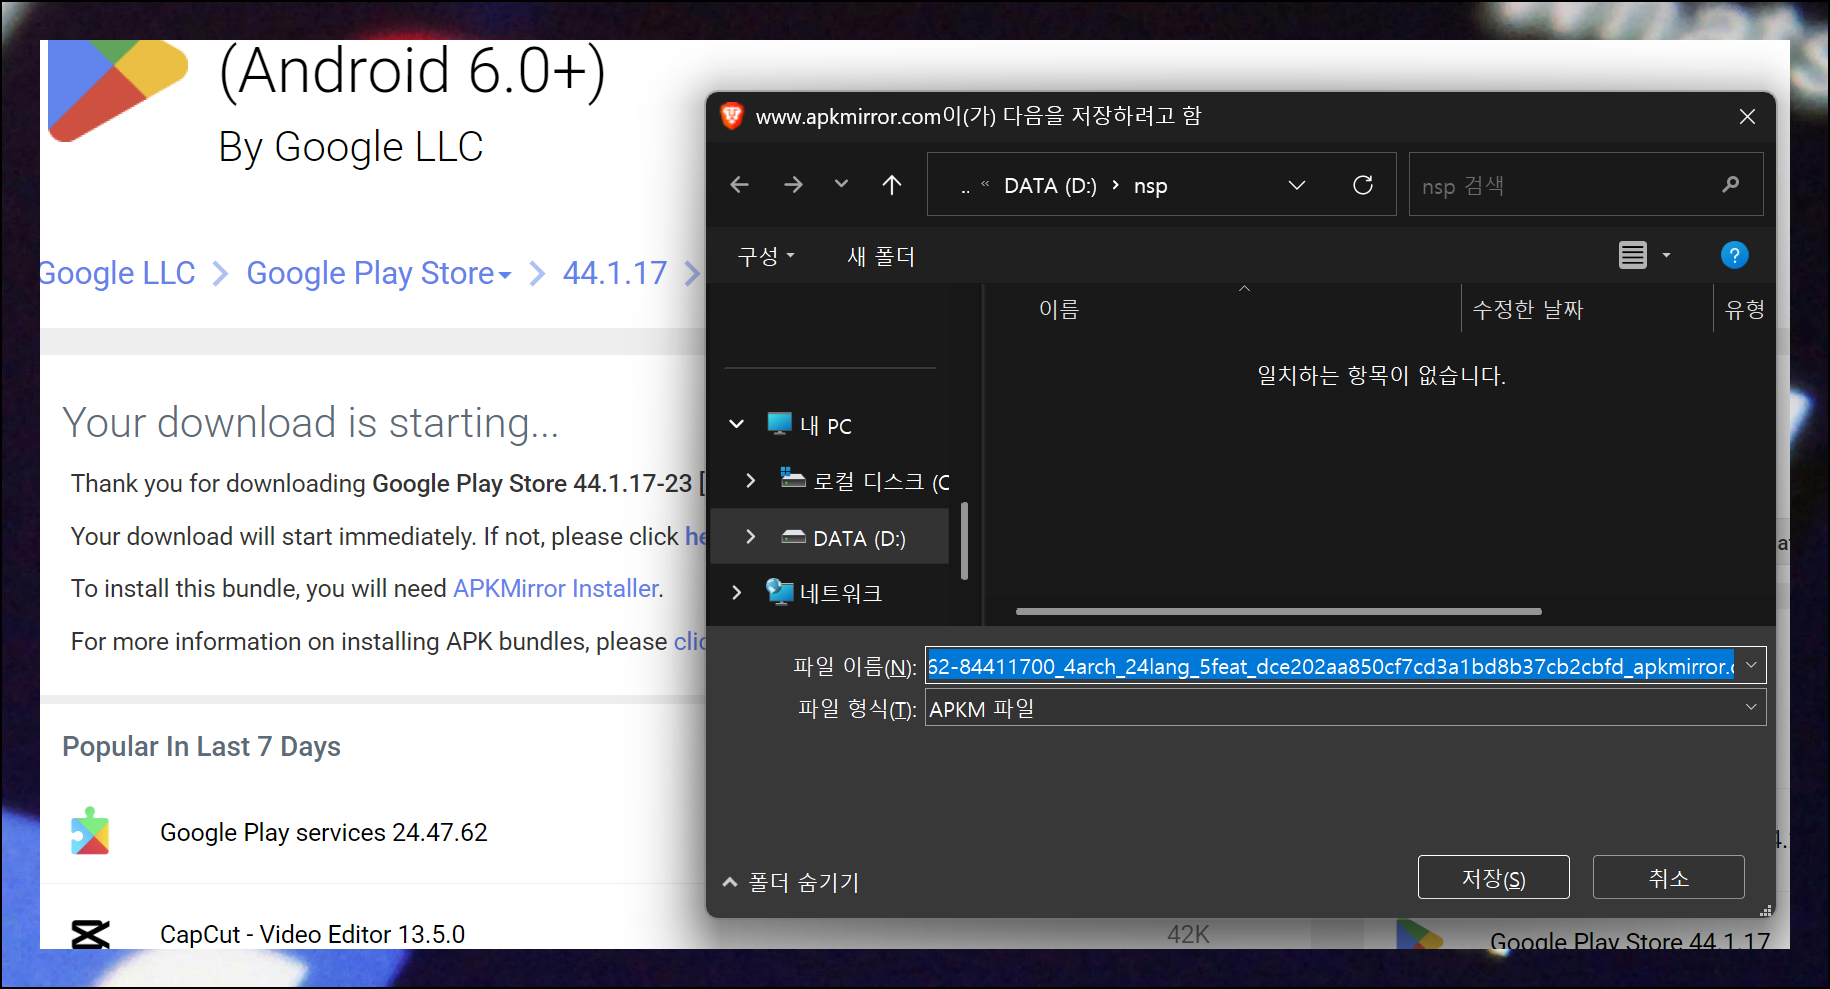Expand DATA (D:) tree node
Image resolution: width=1830 pixels, height=989 pixels.
(x=751, y=537)
